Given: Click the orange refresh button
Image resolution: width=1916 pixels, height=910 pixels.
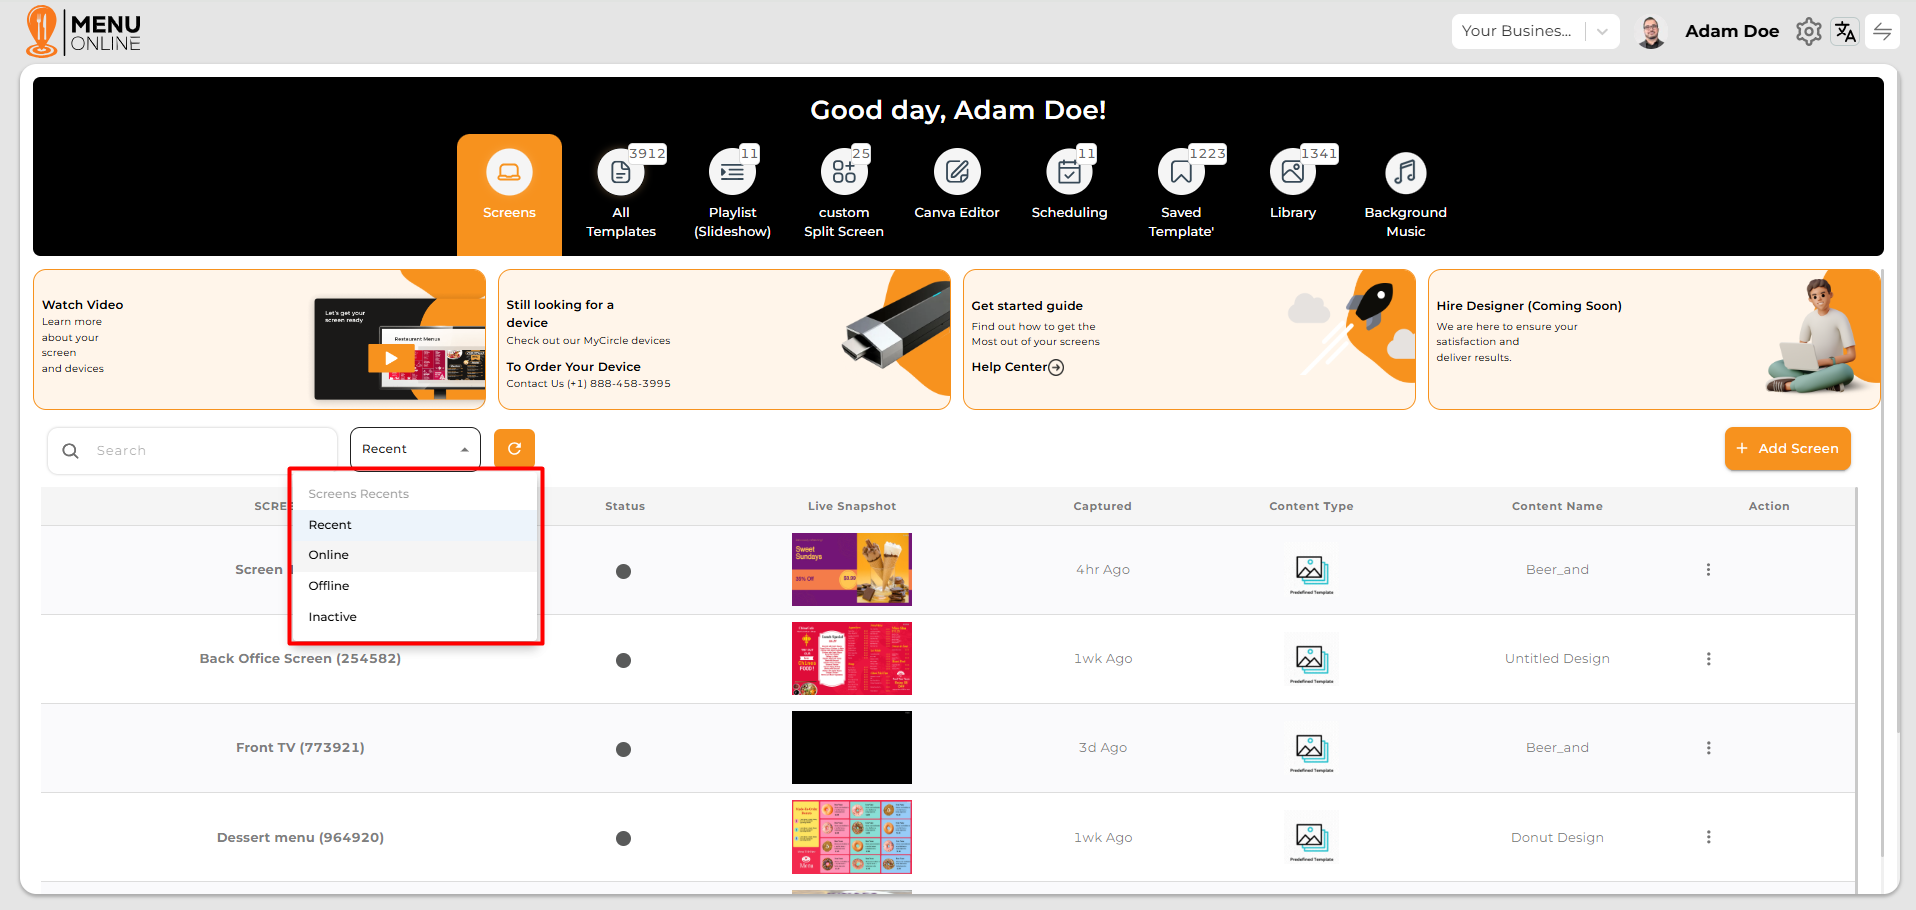Looking at the screenshot, I should pos(514,449).
